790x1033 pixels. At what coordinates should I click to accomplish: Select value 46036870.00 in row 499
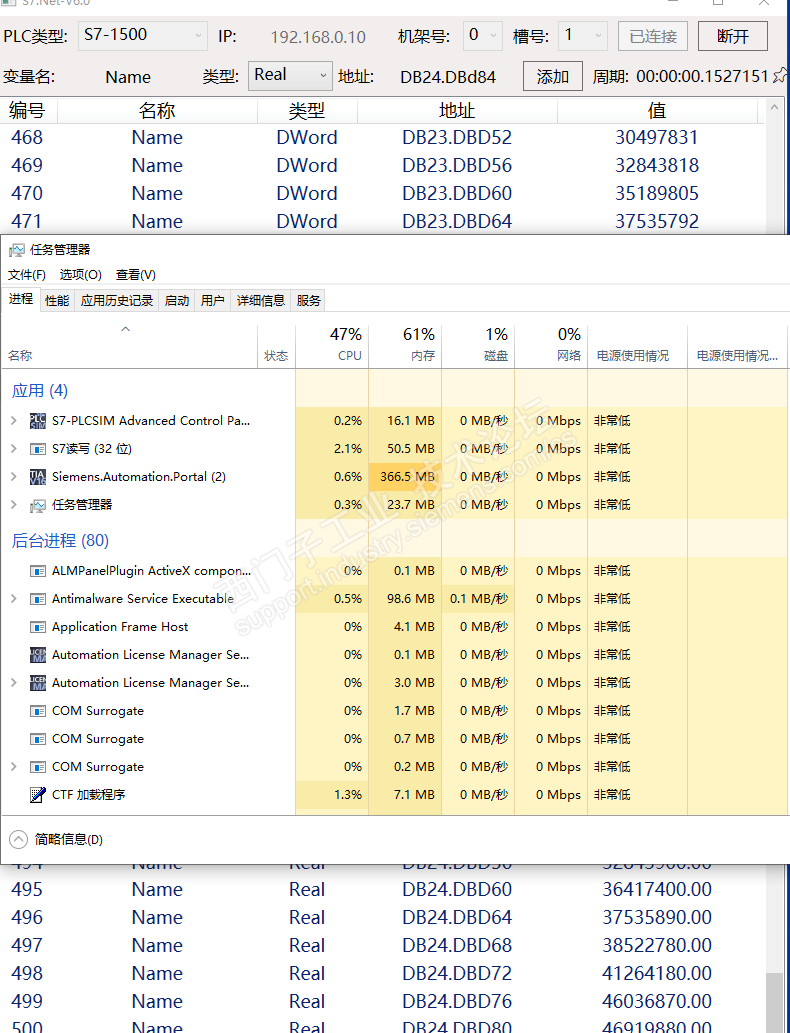coord(657,1001)
